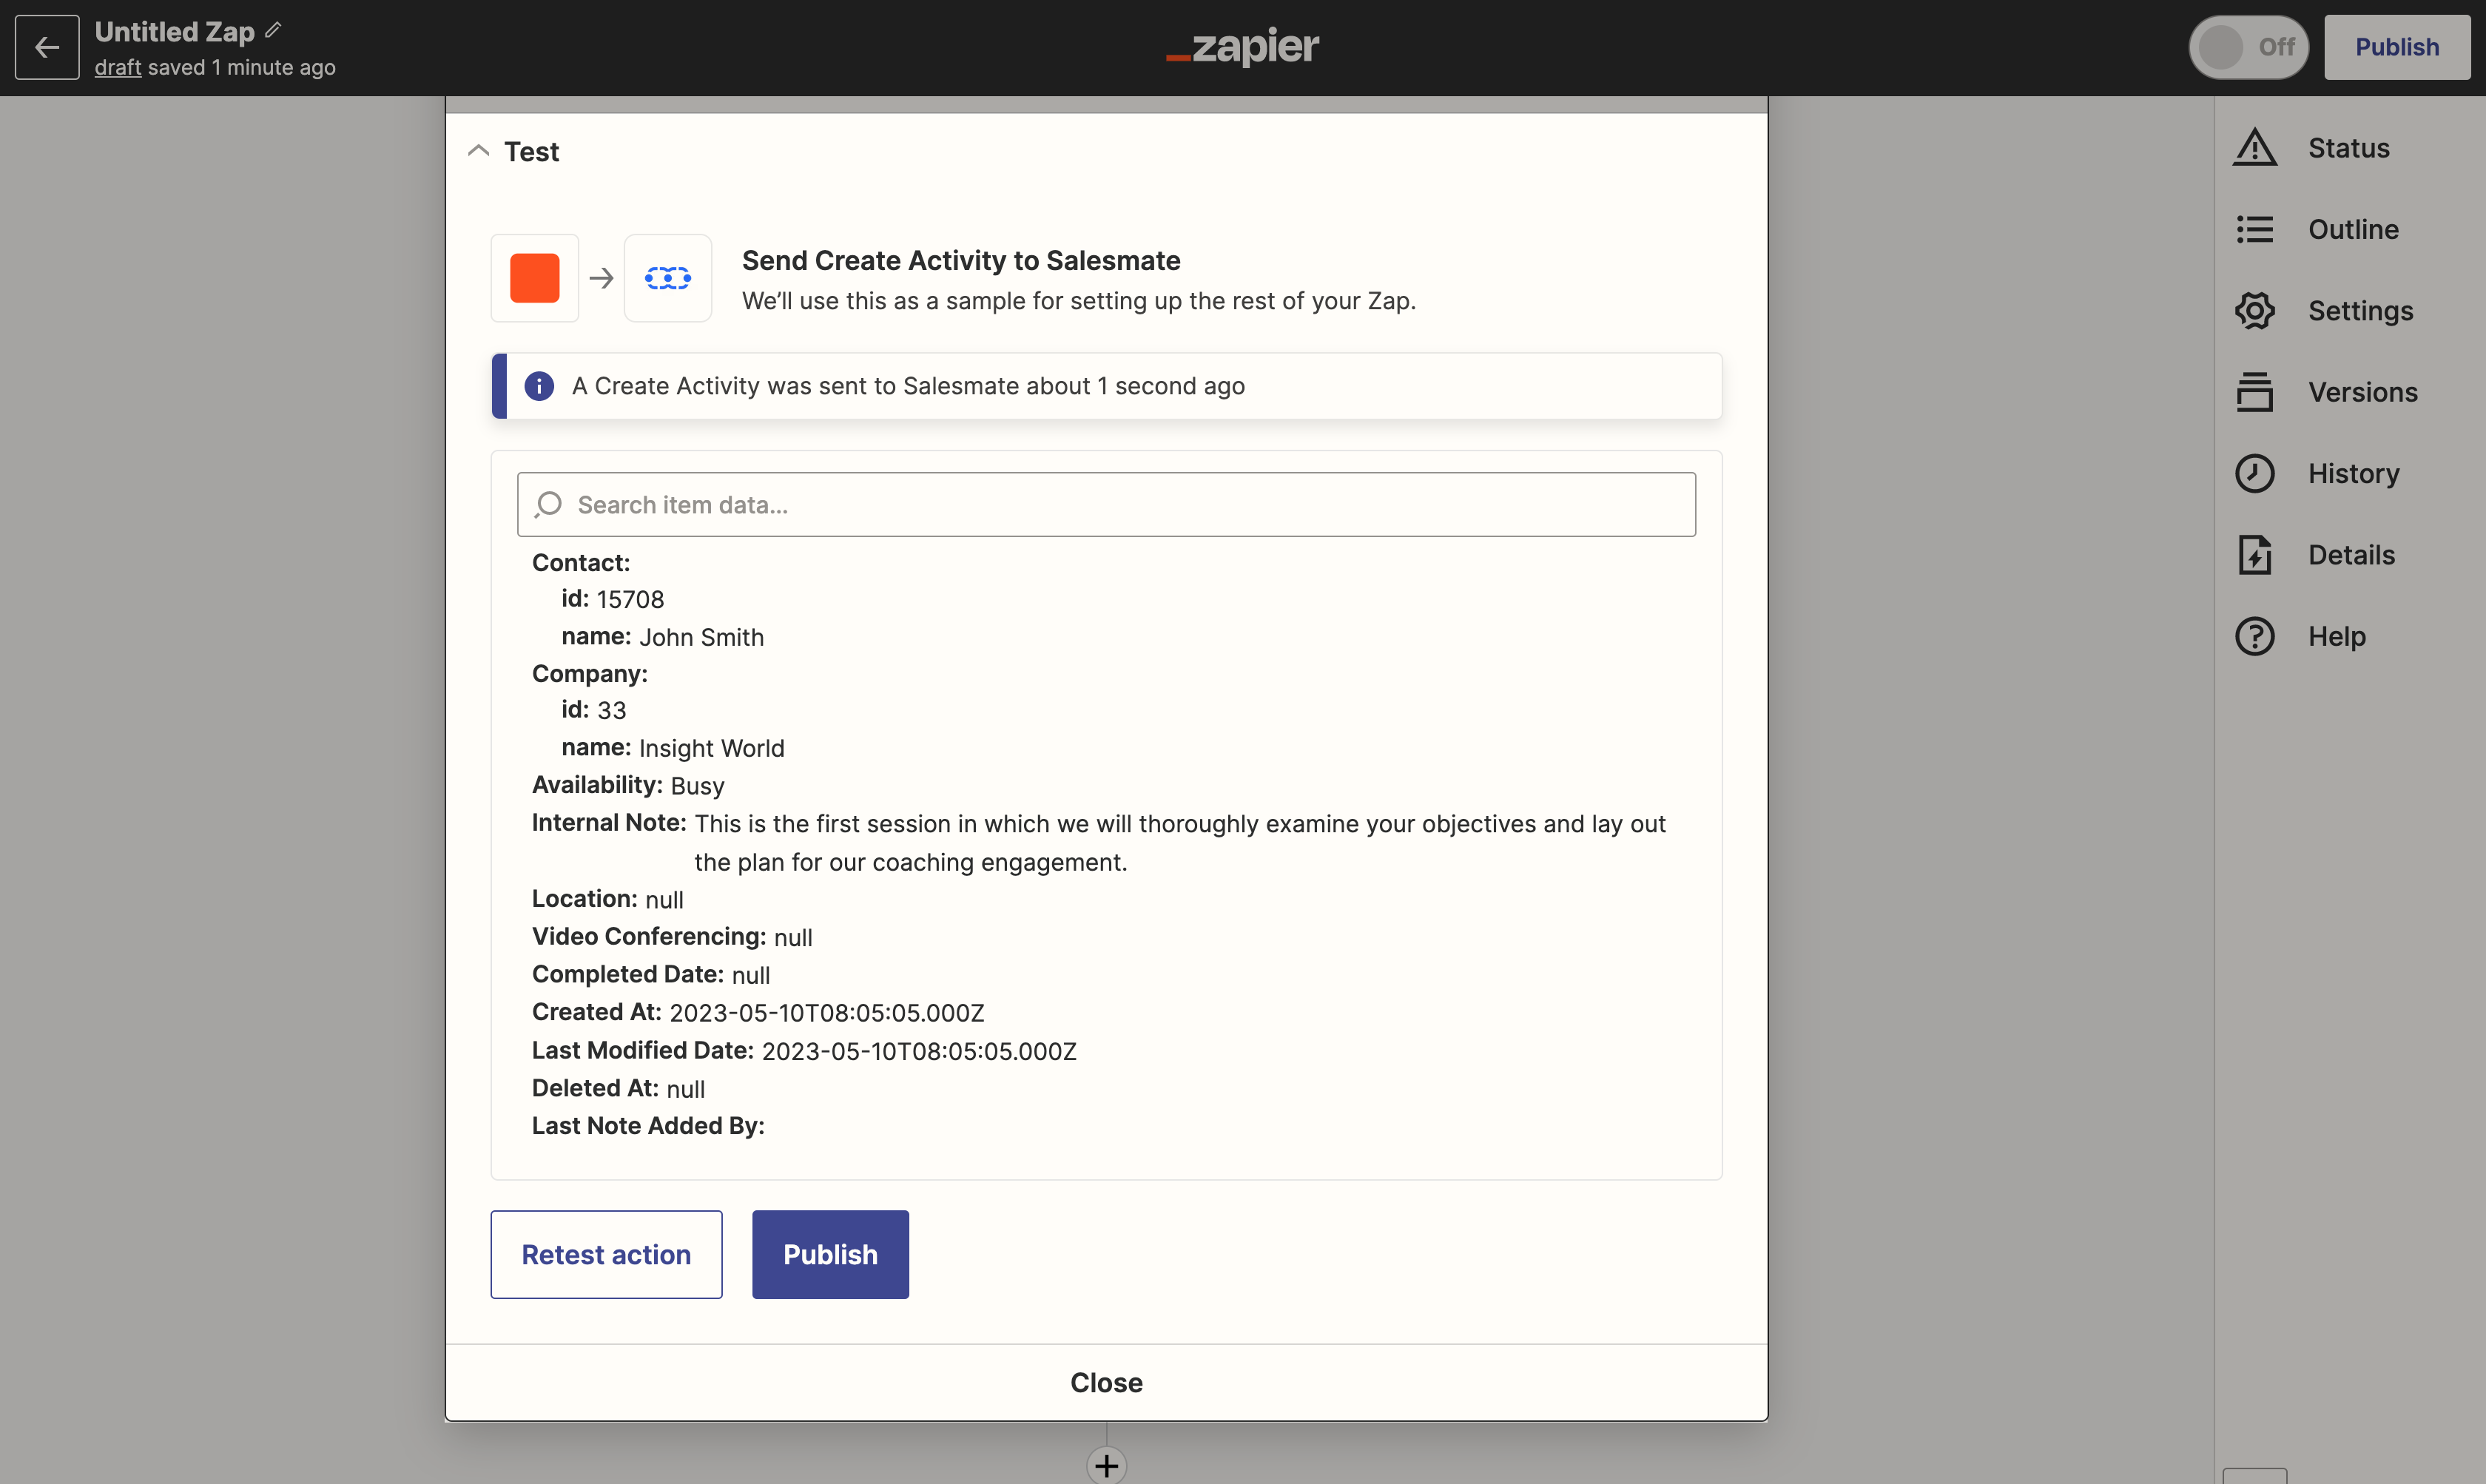Open the Status panel label

click(x=2349, y=148)
